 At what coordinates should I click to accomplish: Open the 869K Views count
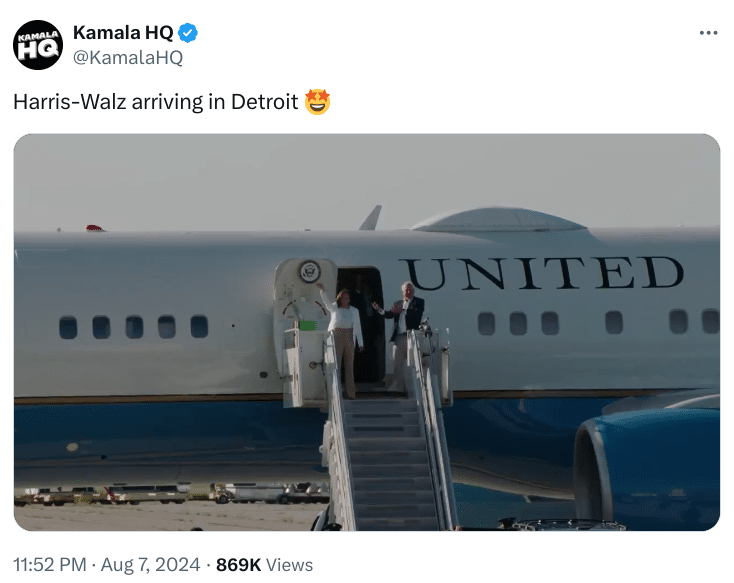pos(238,565)
